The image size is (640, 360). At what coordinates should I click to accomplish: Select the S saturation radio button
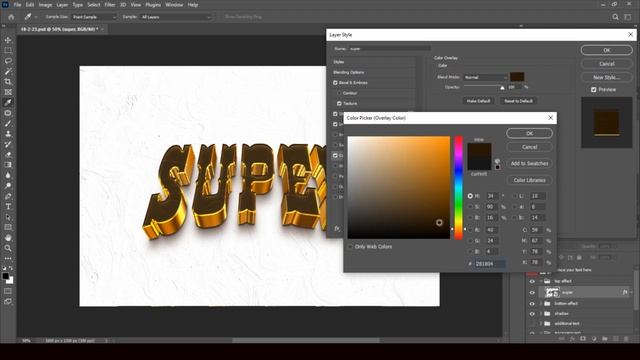[x=470, y=207]
